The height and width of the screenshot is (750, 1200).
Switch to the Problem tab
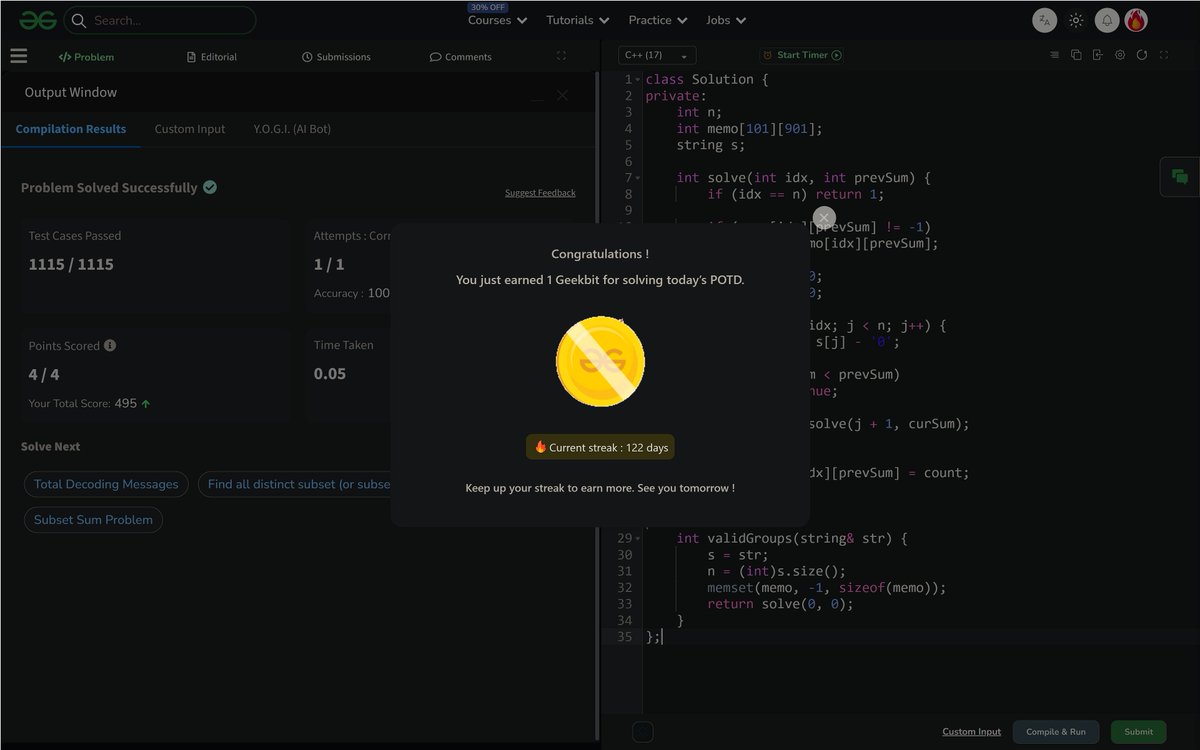click(86, 57)
